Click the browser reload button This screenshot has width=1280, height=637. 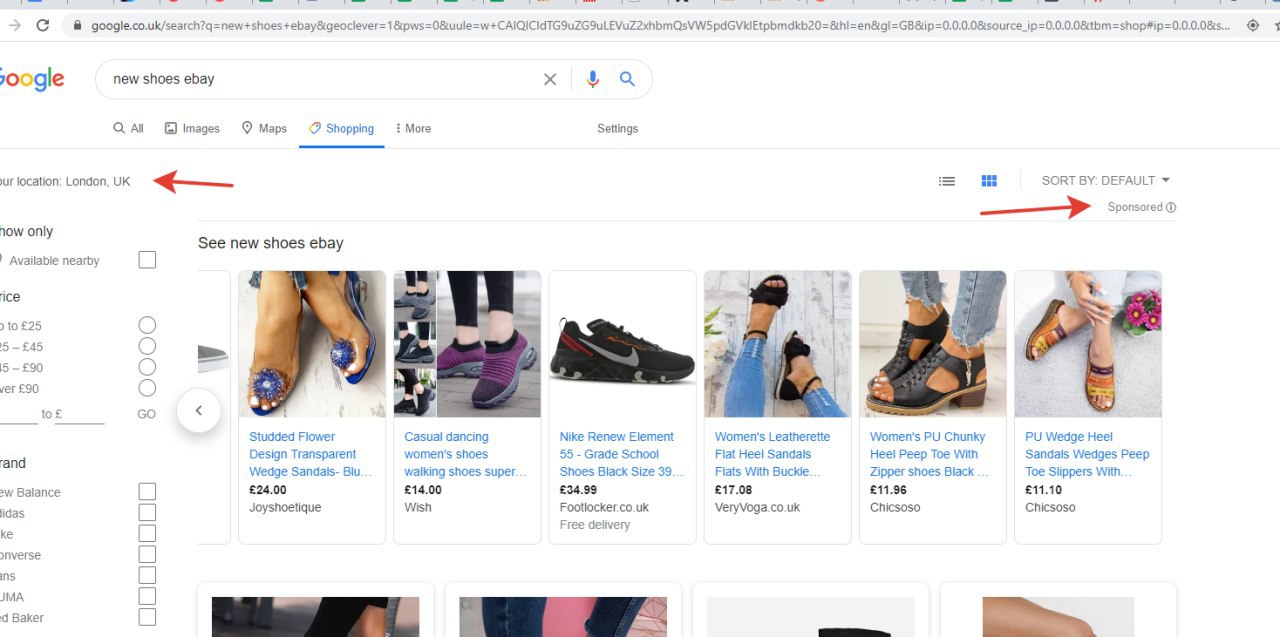42,25
